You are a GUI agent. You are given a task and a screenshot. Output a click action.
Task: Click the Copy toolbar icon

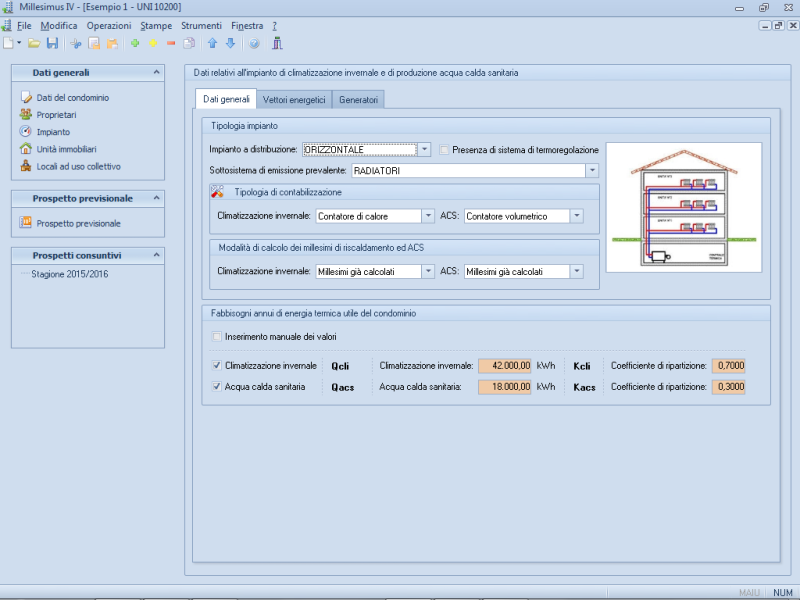coord(94,43)
